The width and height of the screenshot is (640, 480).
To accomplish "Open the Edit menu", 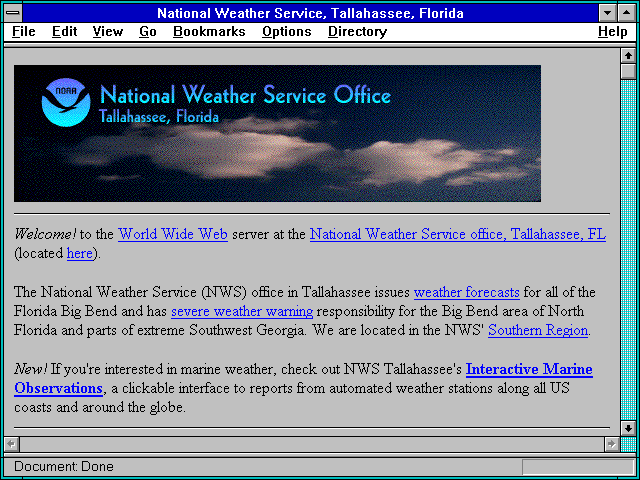I will tap(64, 31).
